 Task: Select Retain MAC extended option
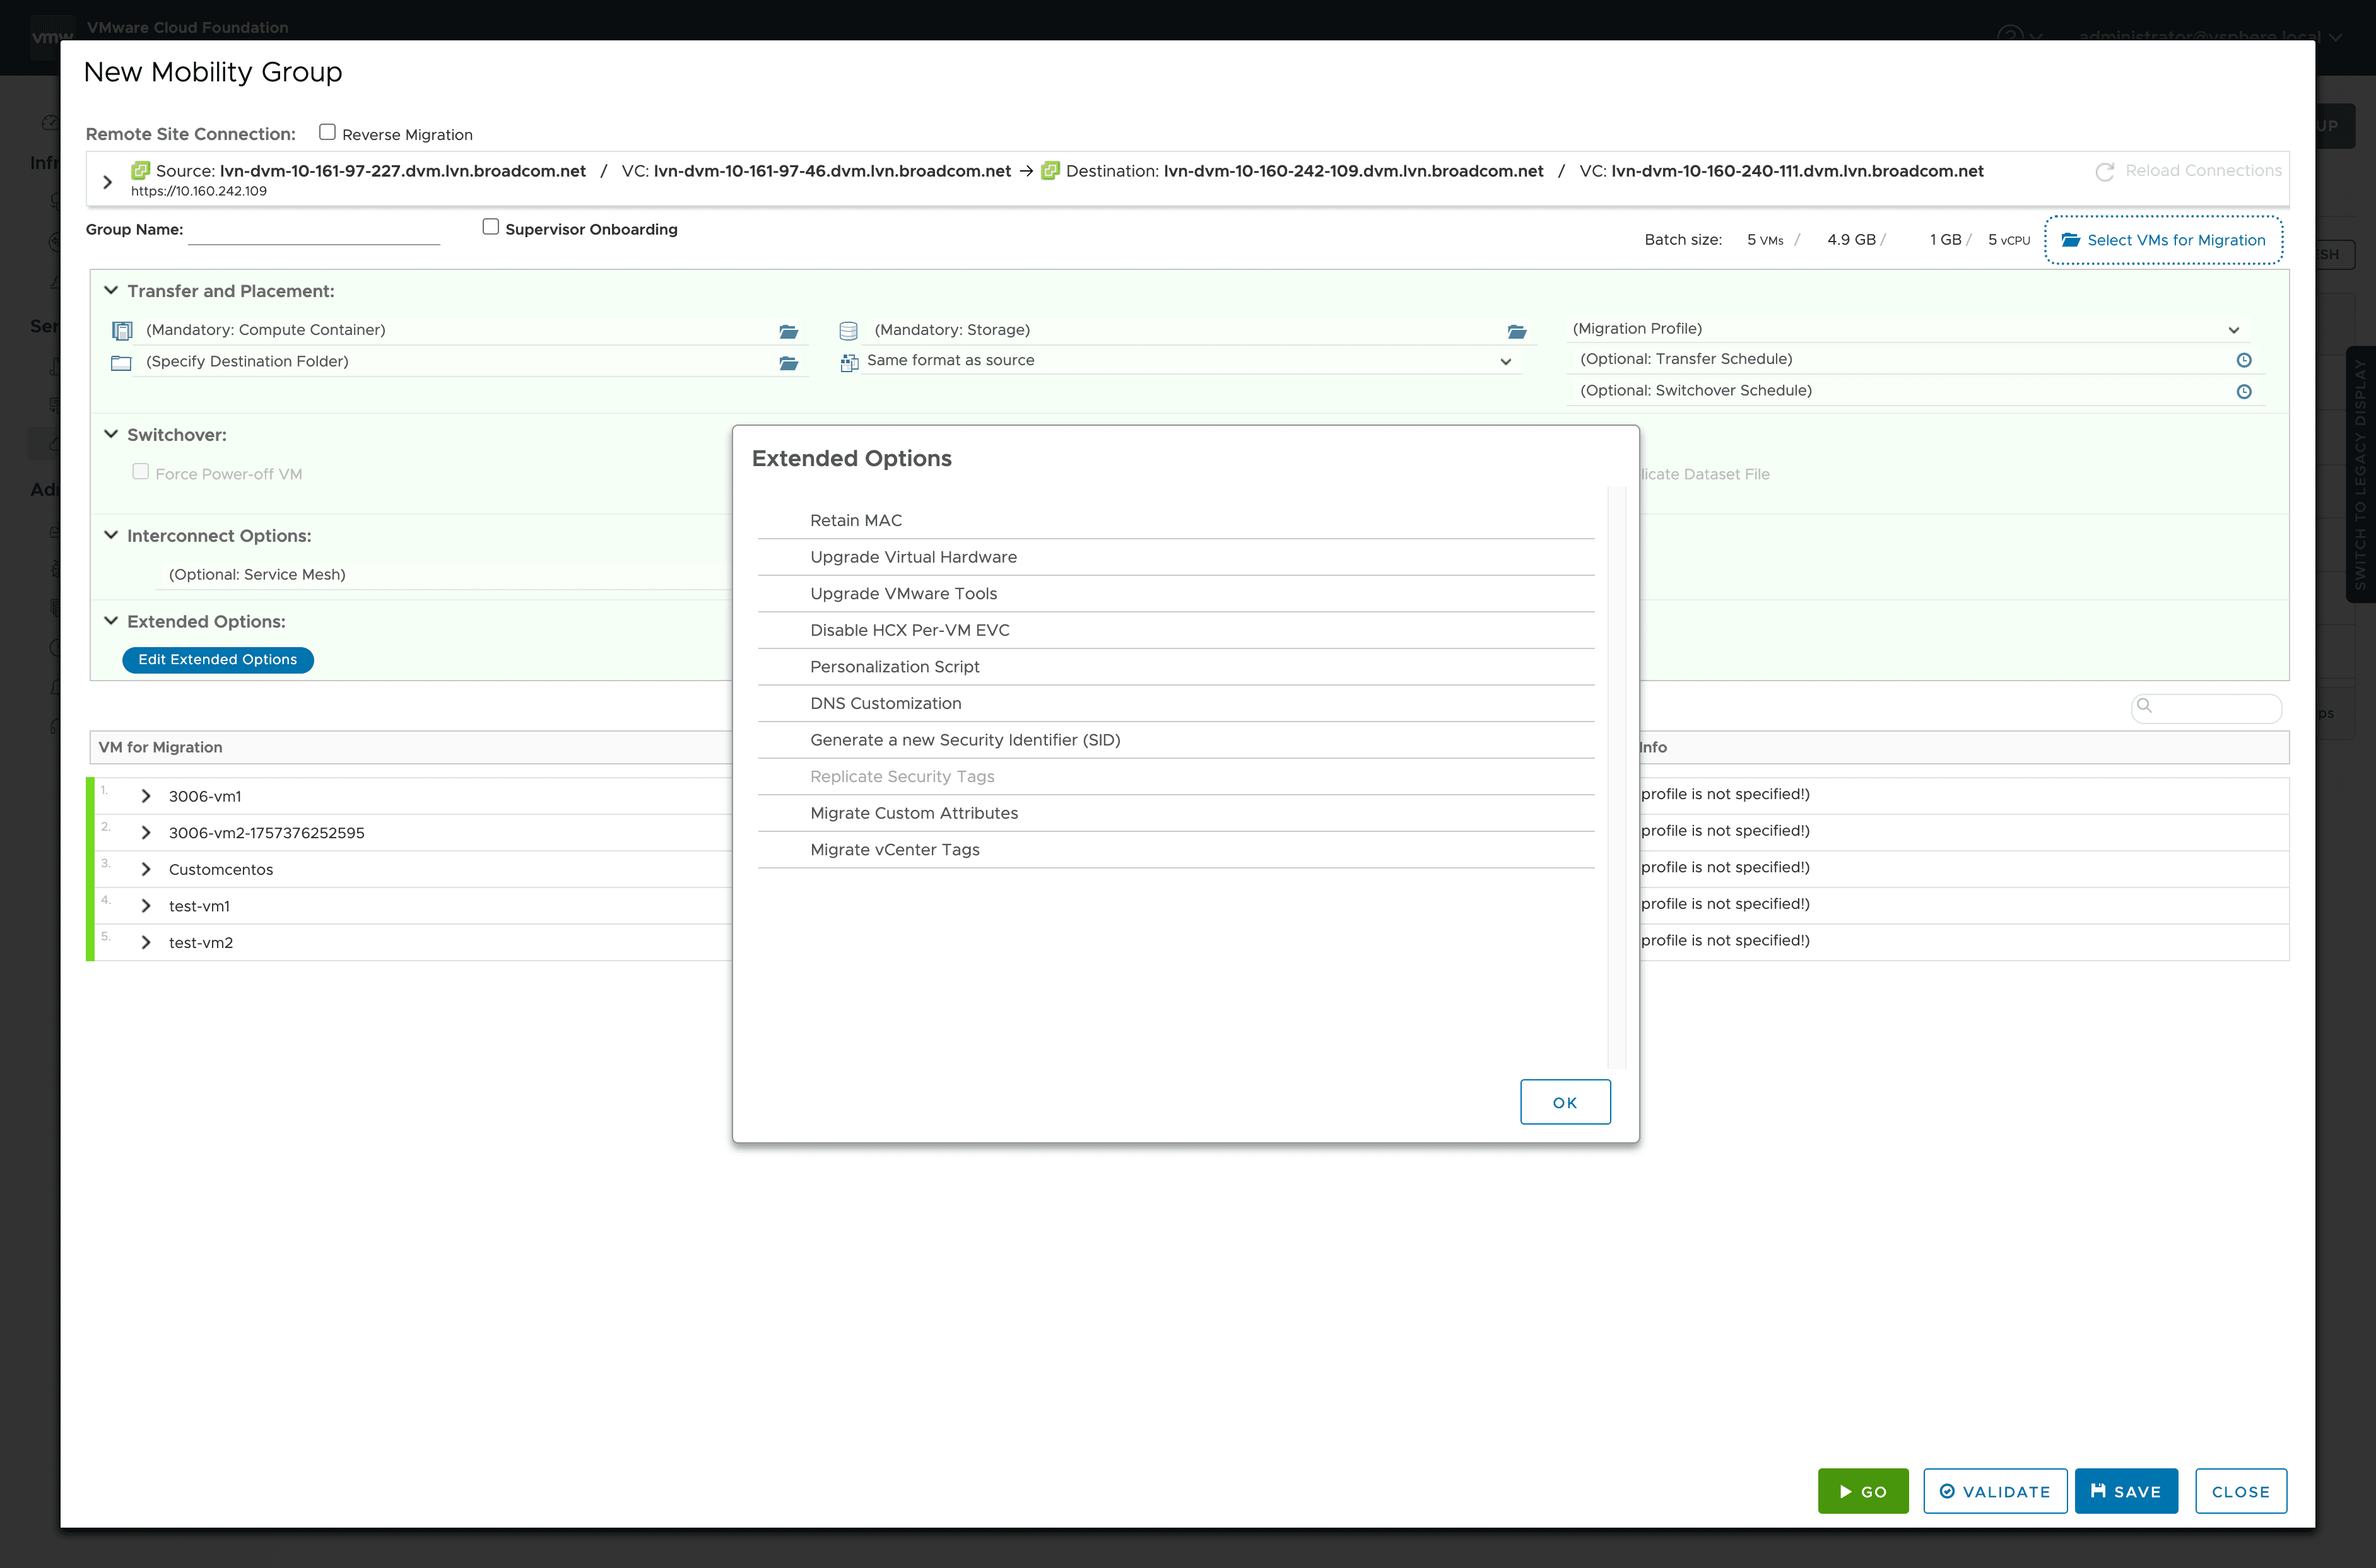pyautogui.click(x=856, y=520)
